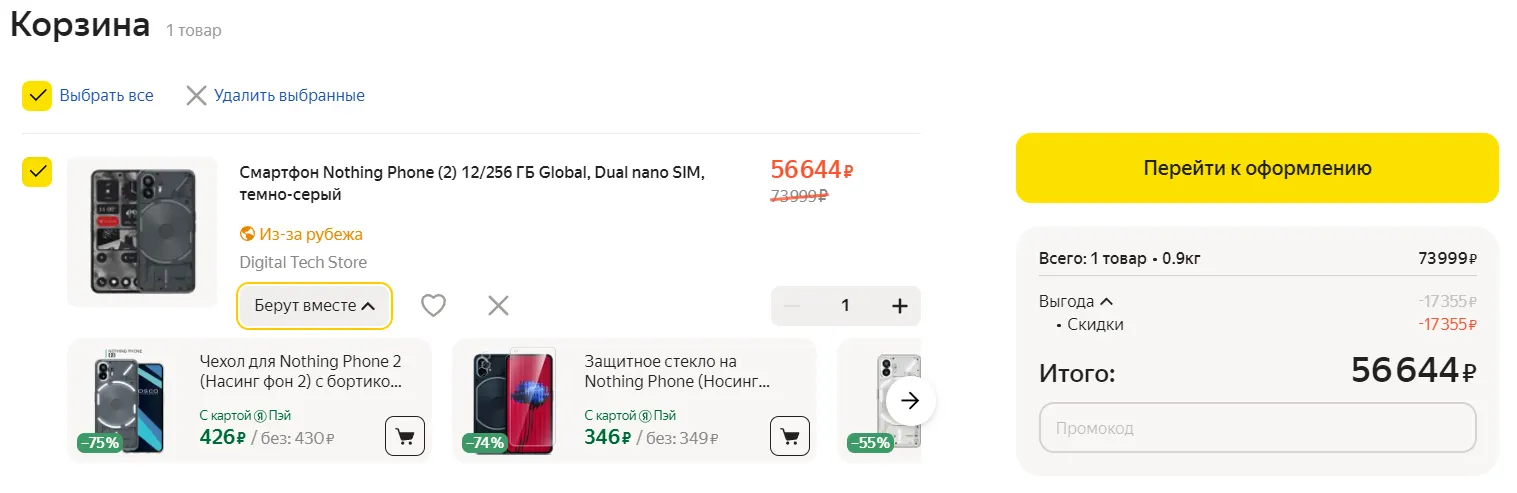The image size is (1517, 493).
Task: Add protective glass to cart
Action: point(790,436)
